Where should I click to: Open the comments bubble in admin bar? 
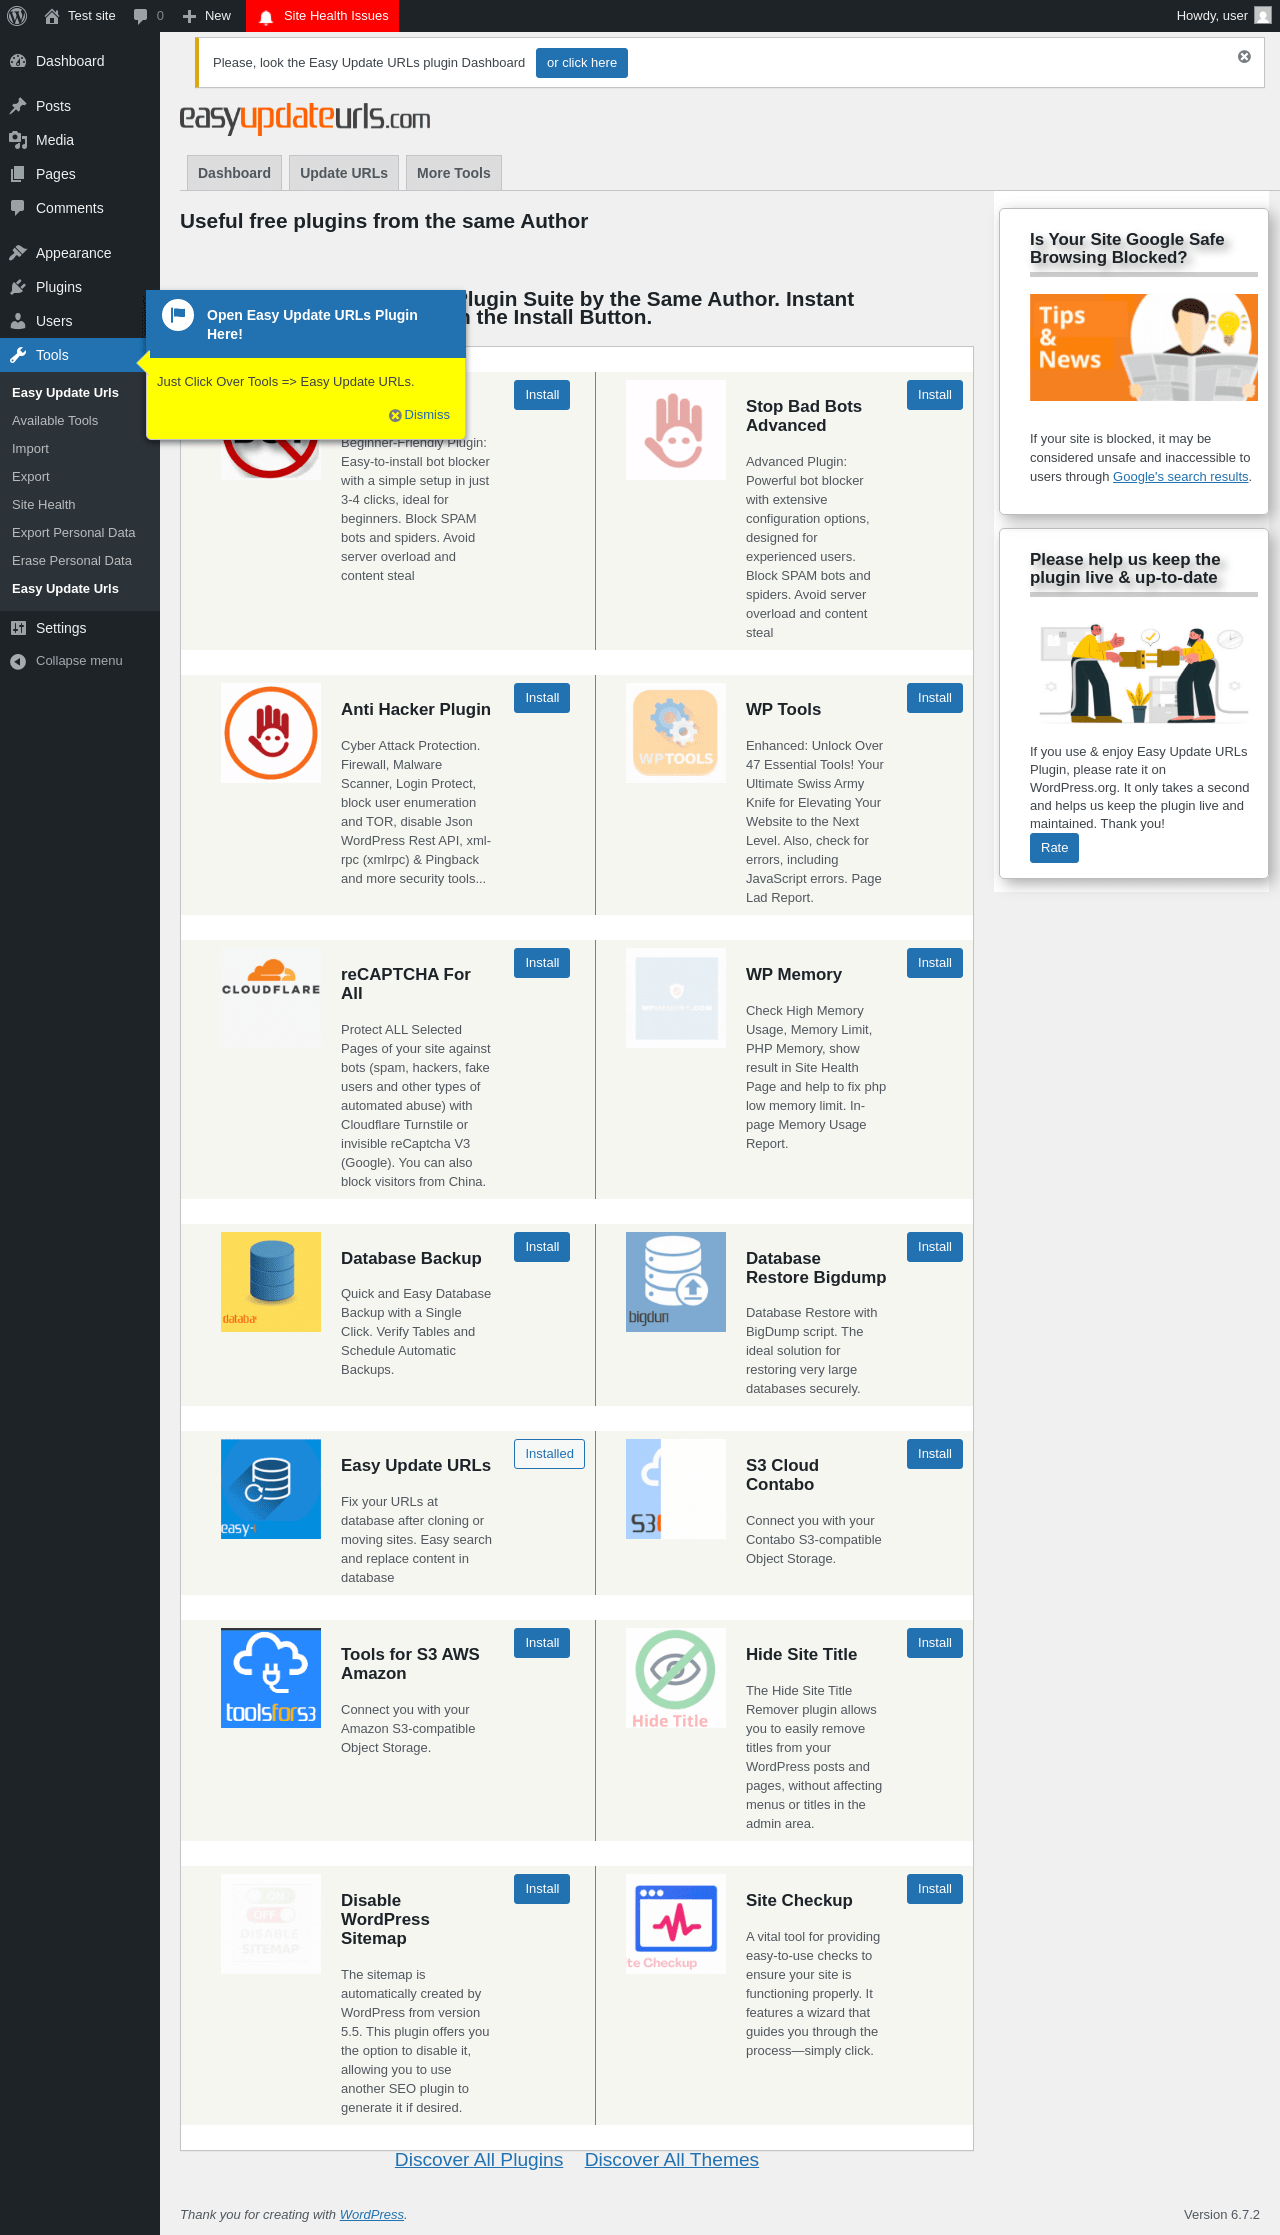pos(140,16)
